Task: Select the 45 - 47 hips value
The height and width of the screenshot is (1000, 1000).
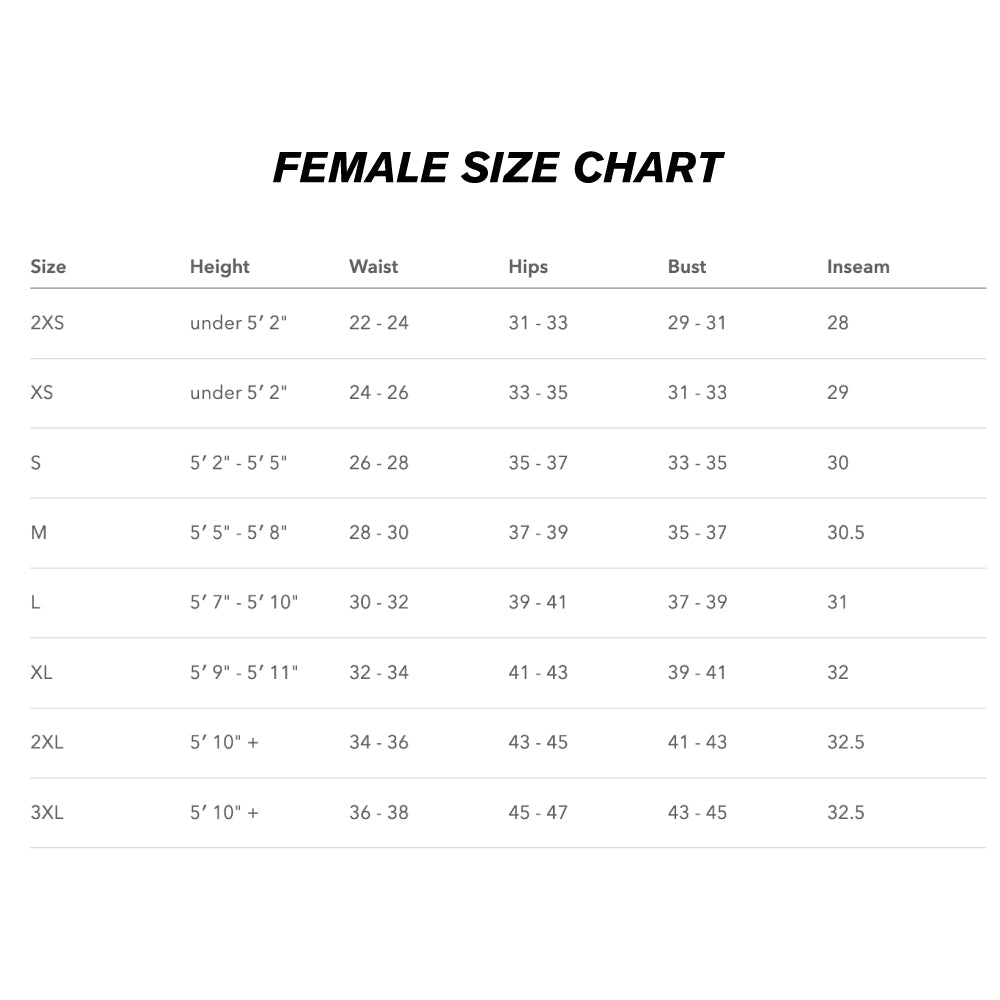Action: pyautogui.click(x=538, y=813)
